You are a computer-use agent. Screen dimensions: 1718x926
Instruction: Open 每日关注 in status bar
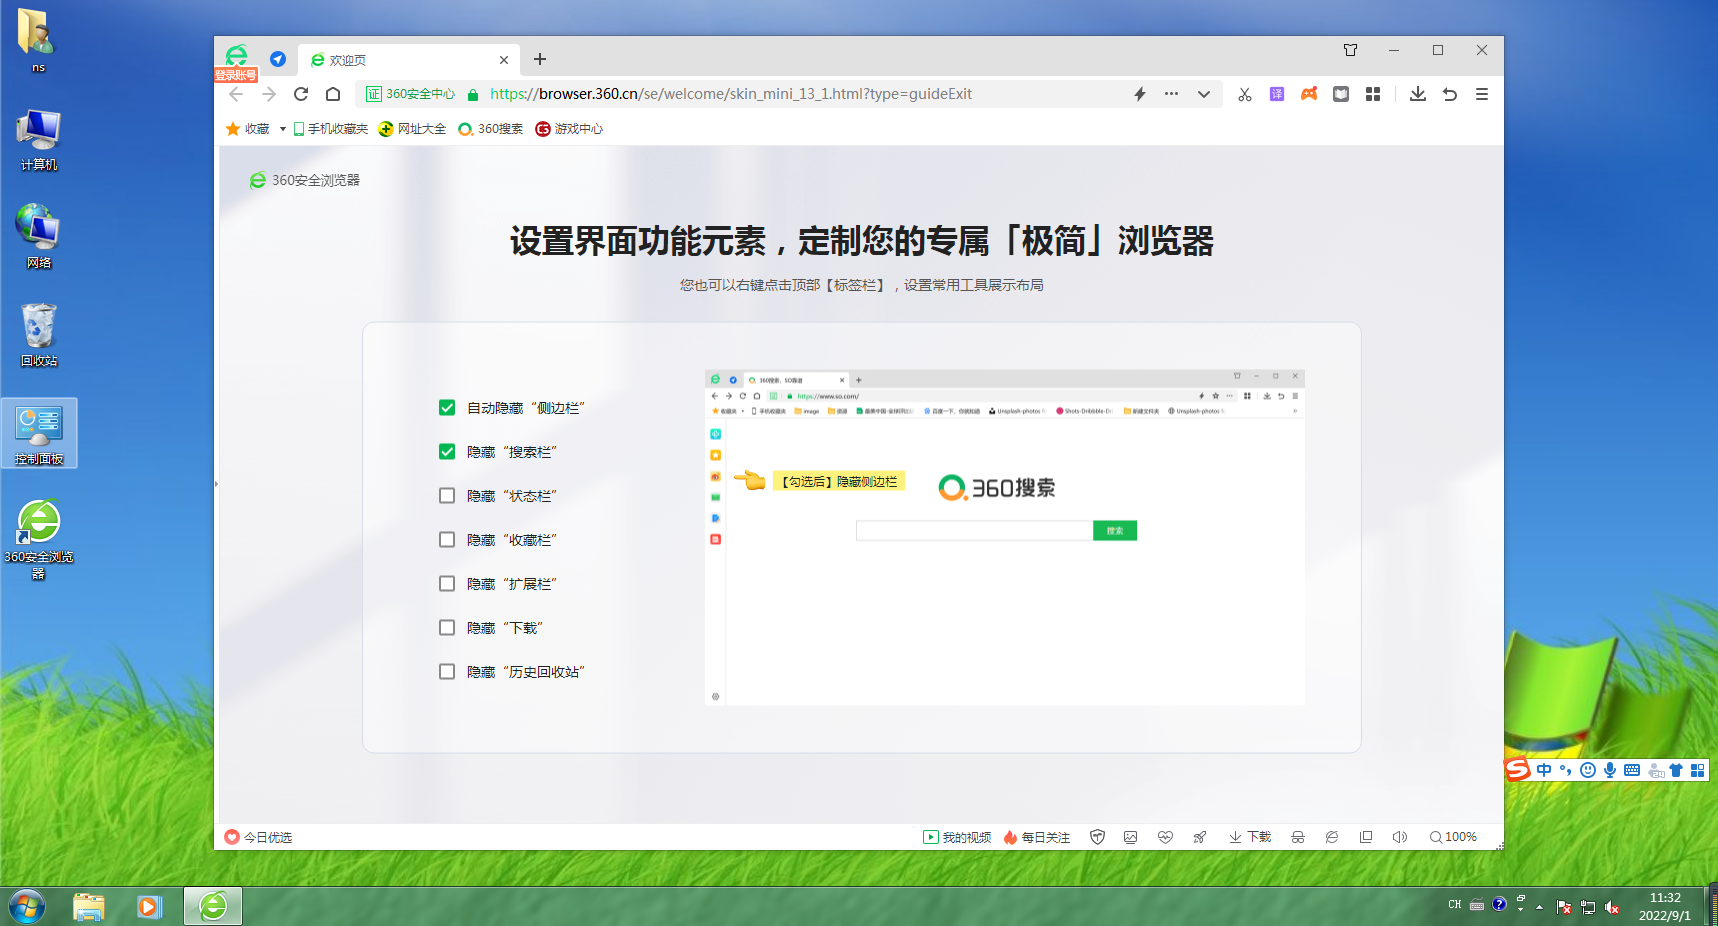tap(1037, 837)
